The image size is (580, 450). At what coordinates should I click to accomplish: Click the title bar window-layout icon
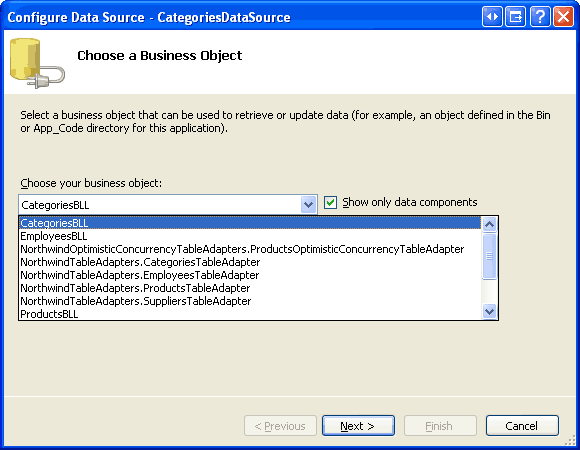pos(516,17)
